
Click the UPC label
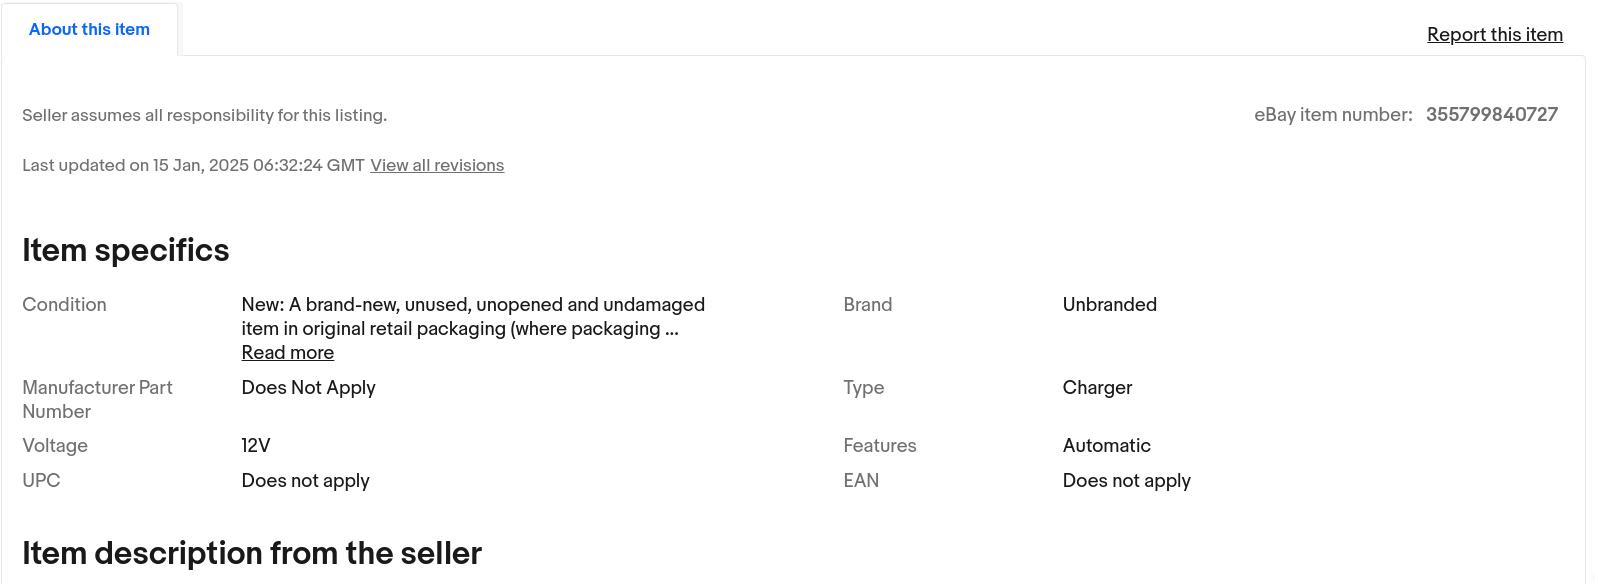click(x=41, y=481)
